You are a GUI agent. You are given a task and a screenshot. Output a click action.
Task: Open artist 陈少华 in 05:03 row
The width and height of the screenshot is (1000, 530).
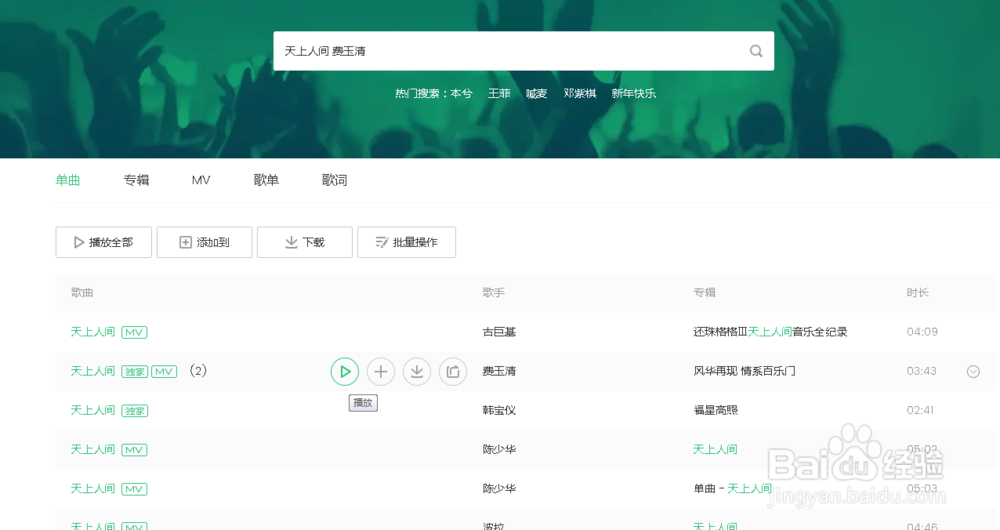point(499,489)
